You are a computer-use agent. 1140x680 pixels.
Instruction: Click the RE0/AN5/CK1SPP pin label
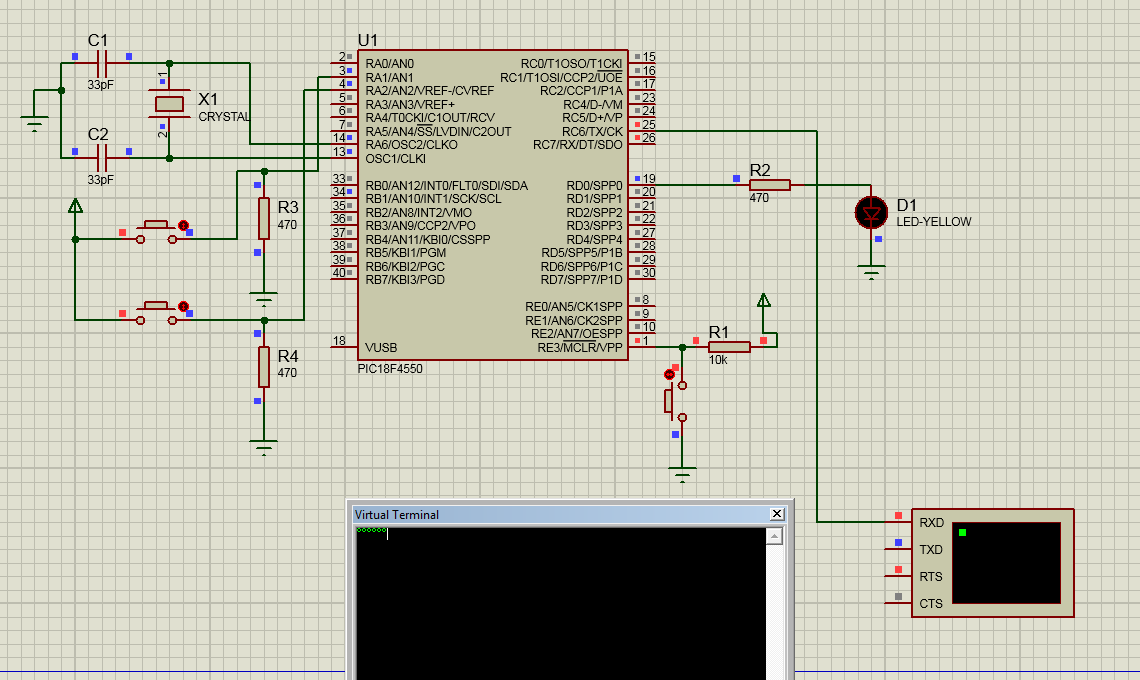tap(574, 307)
